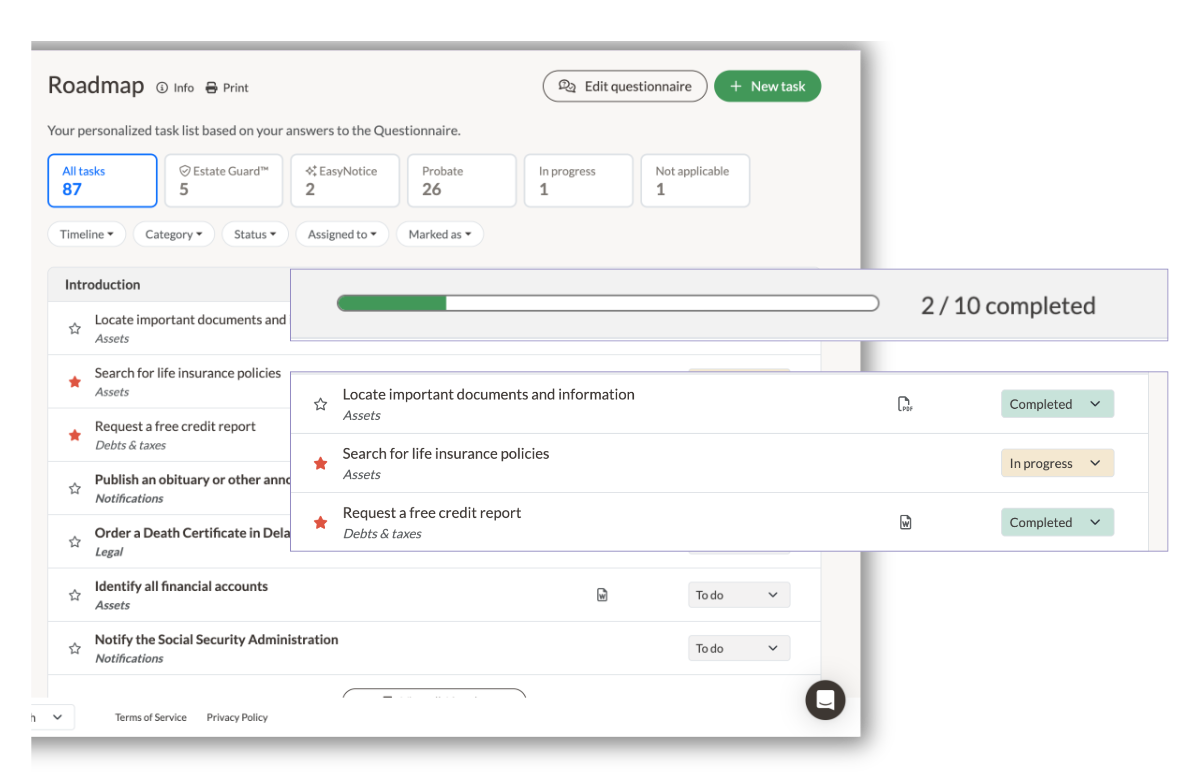Image resolution: width=1189 pixels, height=780 pixels.
Task: Open In progress status dropdown for life insurance
Action: (x=1057, y=463)
